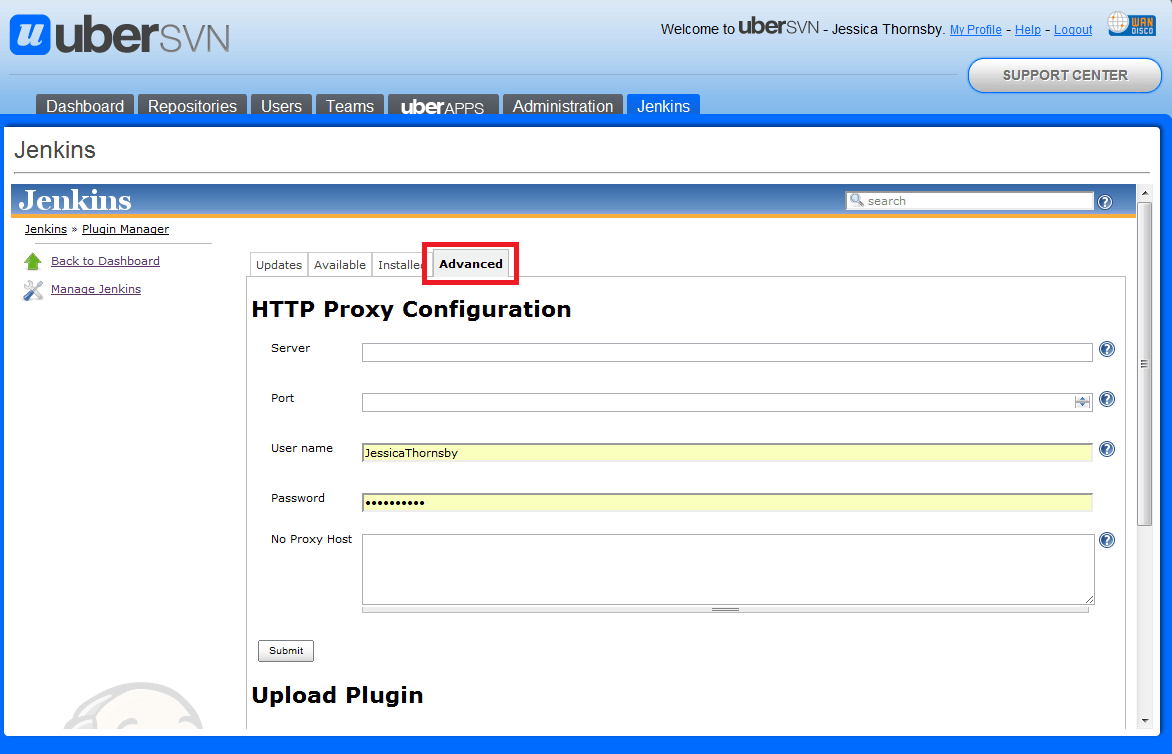Click the Plugin Manager breadcrumb link
This screenshot has height=754, width=1172.
point(125,229)
